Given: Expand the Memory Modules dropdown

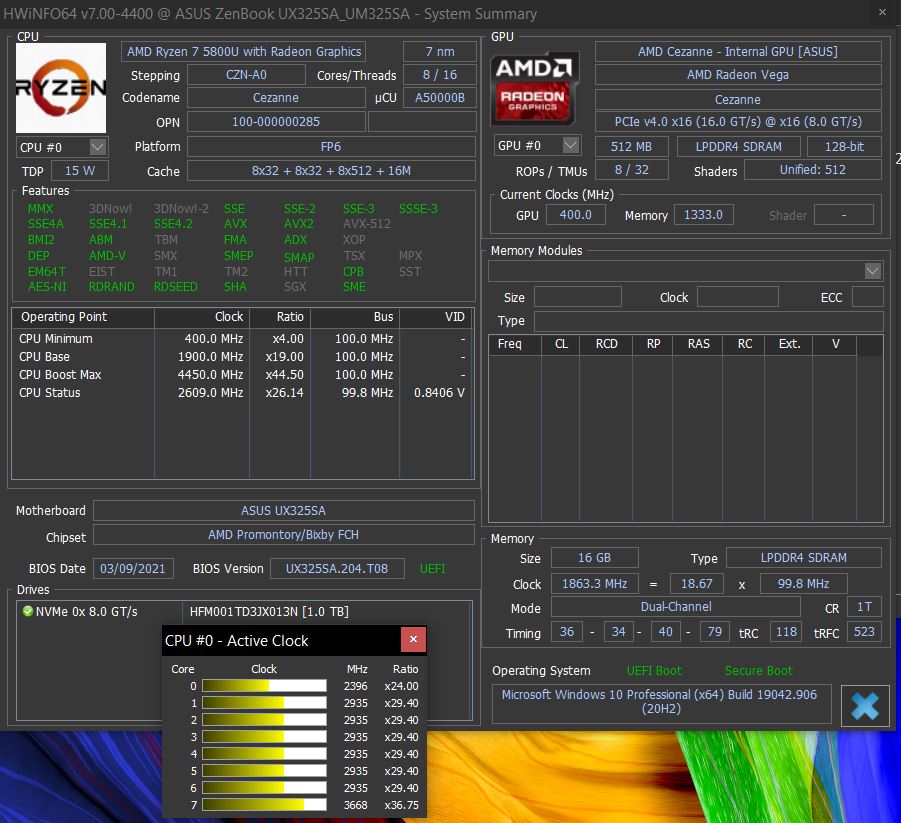Looking at the screenshot, I should tap(873, 271).
